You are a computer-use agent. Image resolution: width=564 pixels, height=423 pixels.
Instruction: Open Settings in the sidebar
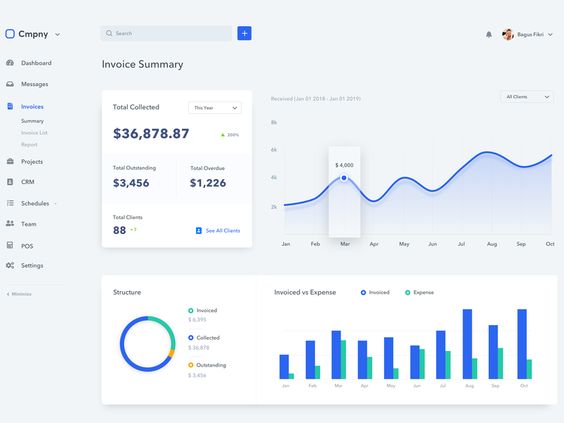32,265
